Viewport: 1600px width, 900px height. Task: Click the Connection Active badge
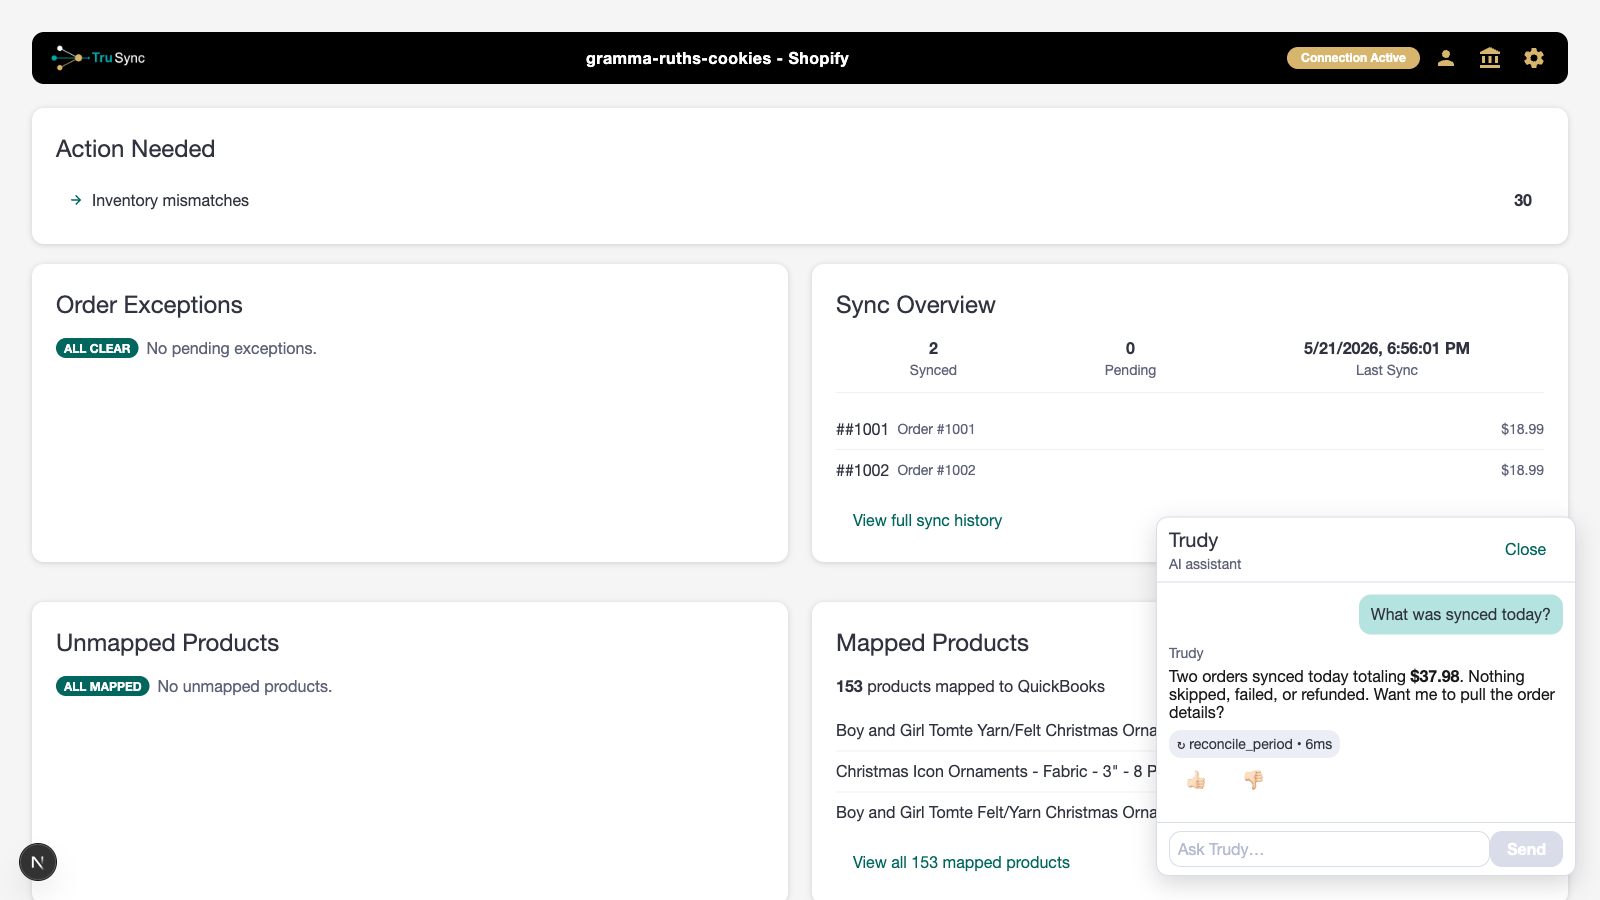(x=1353, y=58)
